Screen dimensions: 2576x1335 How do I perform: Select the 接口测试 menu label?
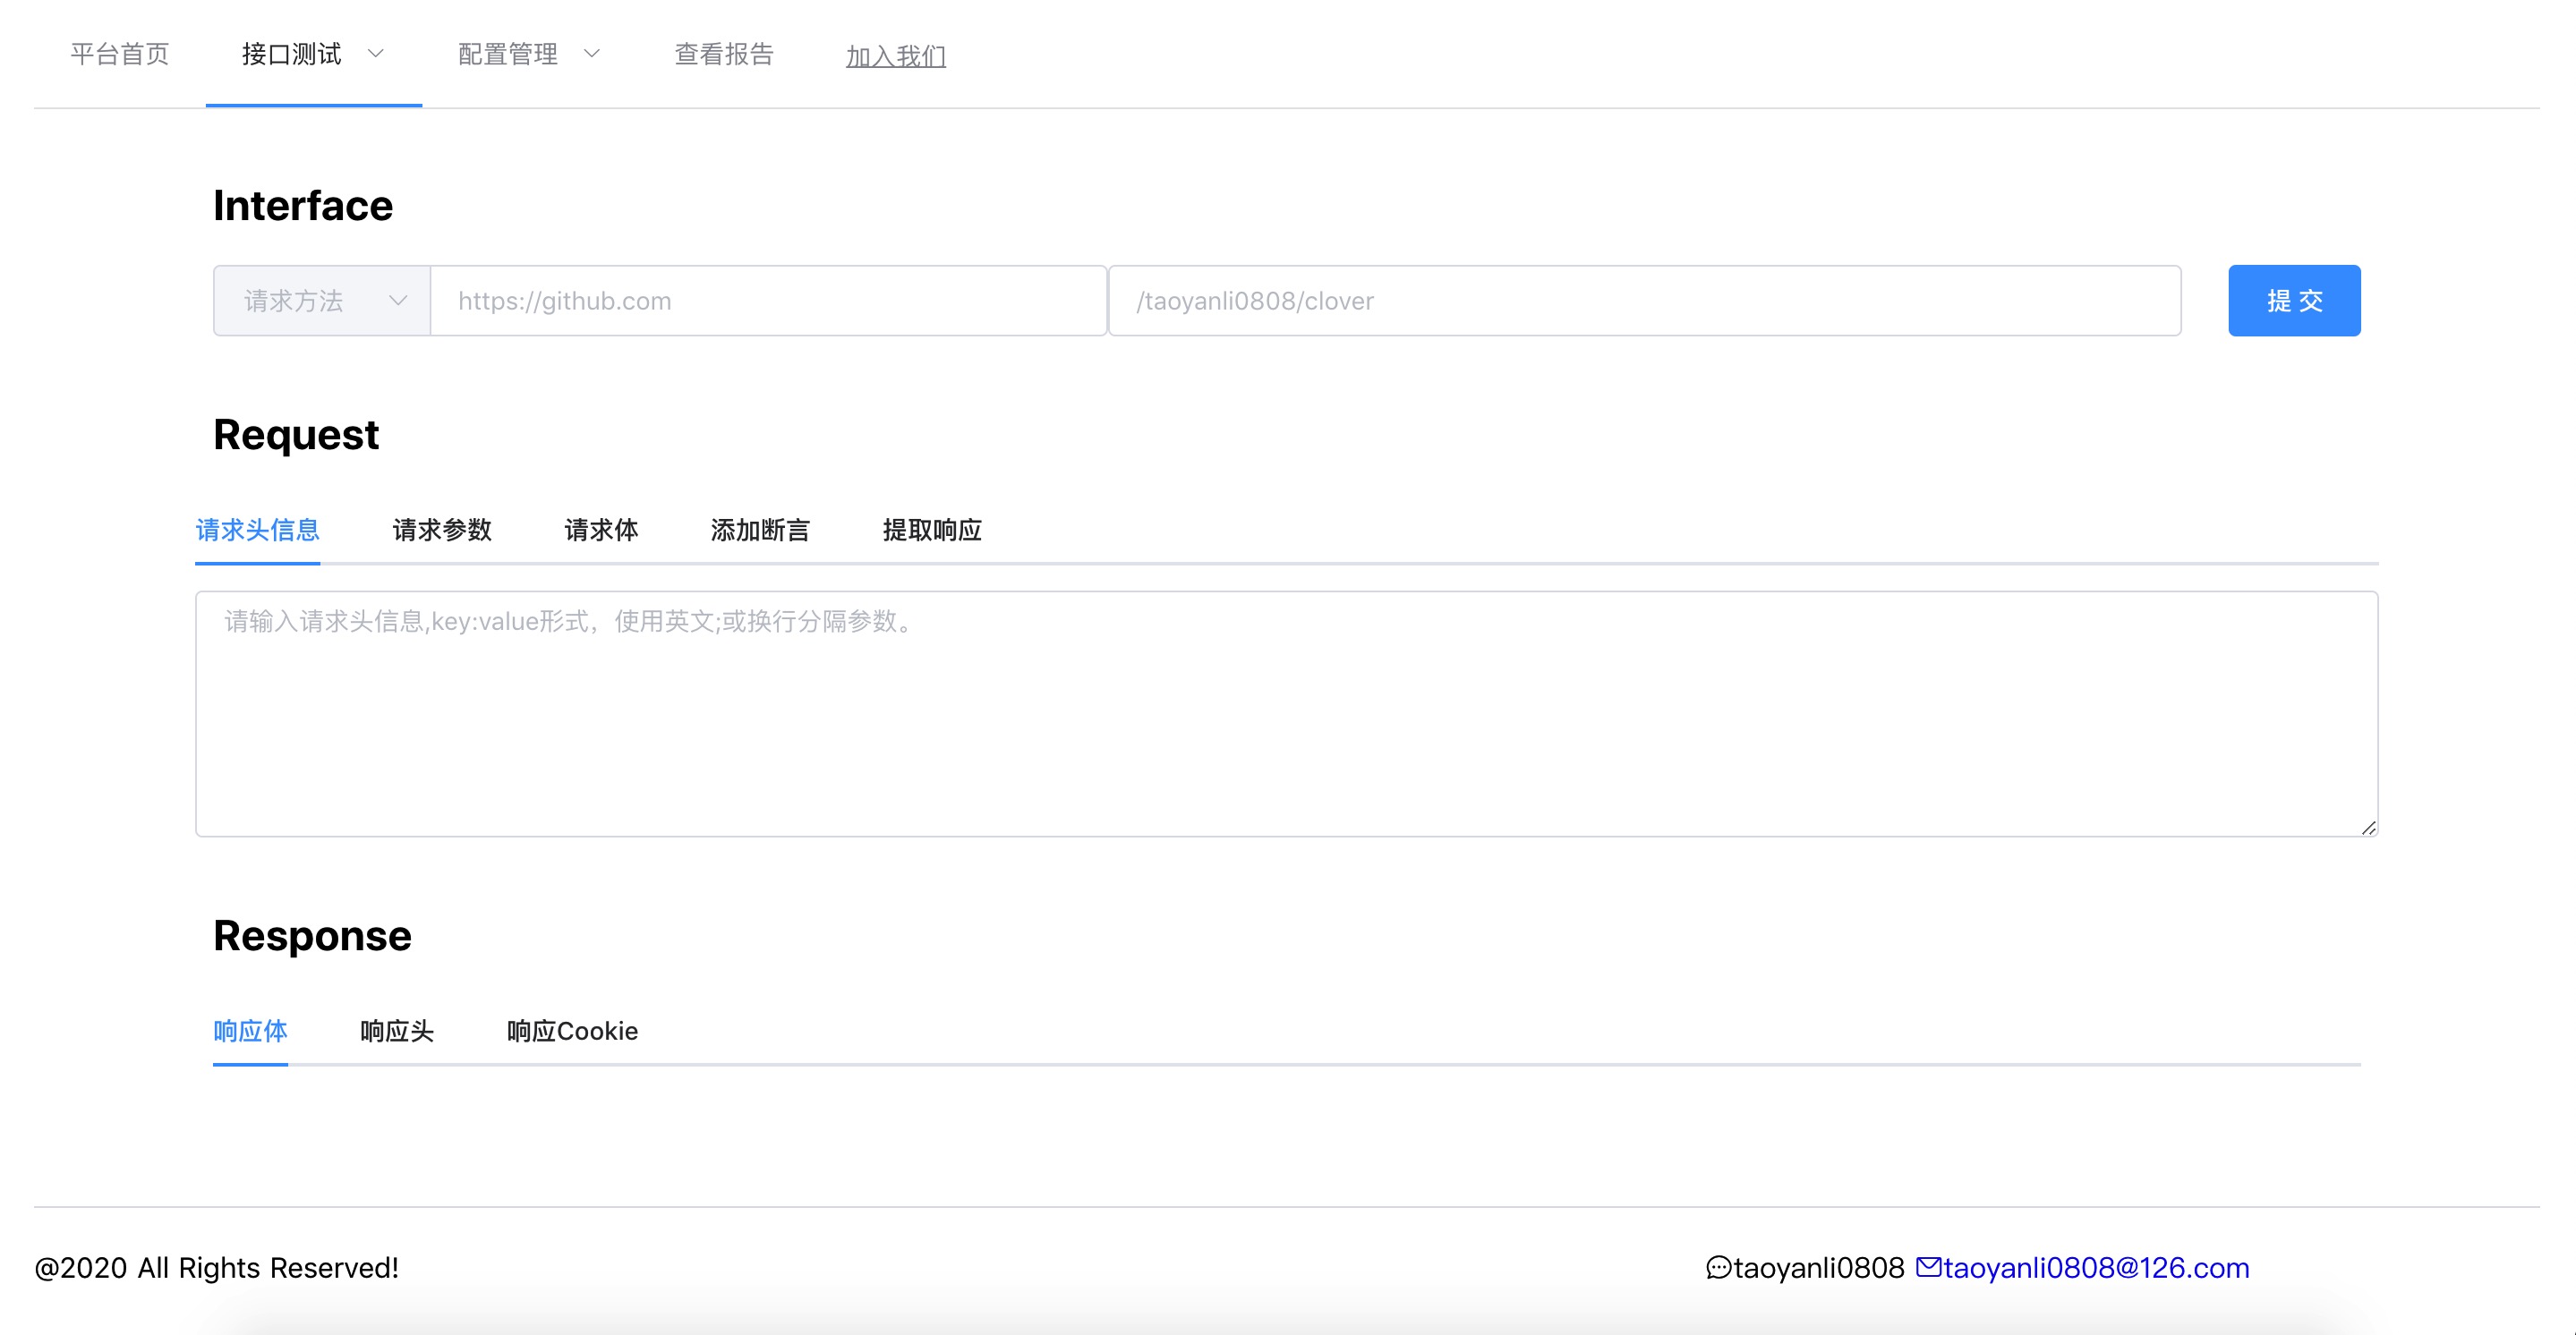[x=292, y=54]
